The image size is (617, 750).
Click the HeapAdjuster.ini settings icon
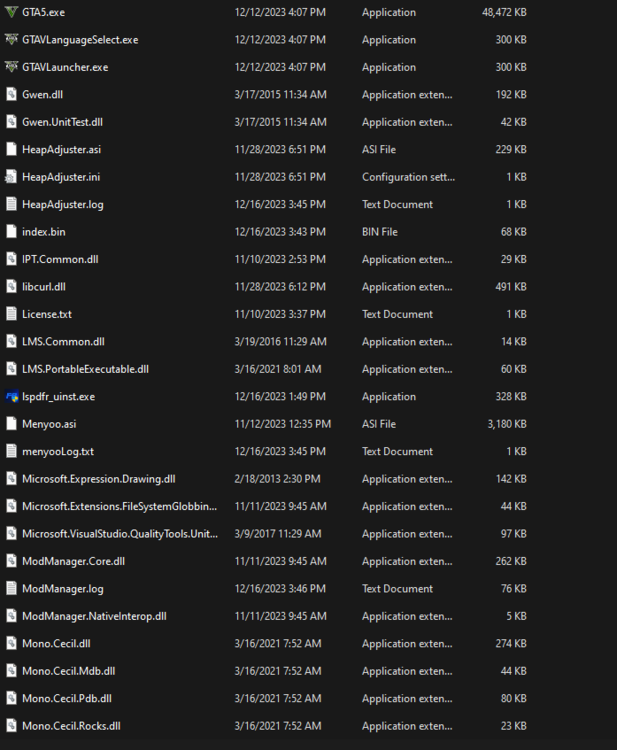pos(11,177)
